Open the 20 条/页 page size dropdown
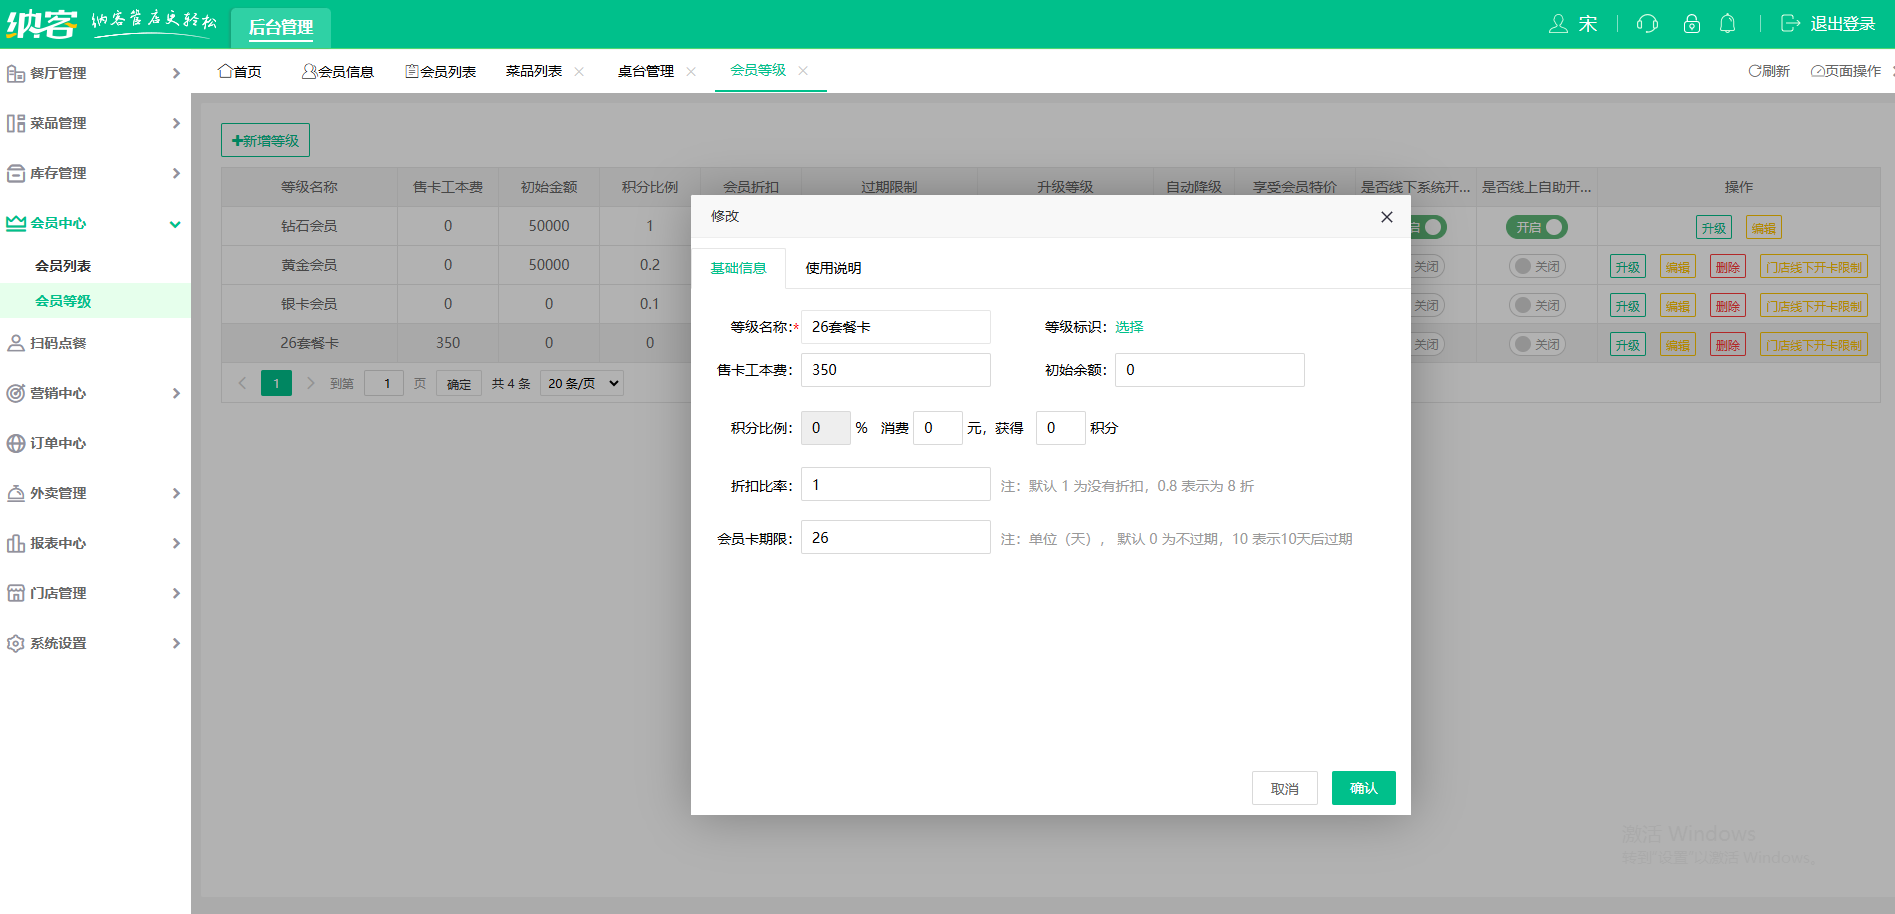This screenshot has width=1895, height=914. click(582, 383)
